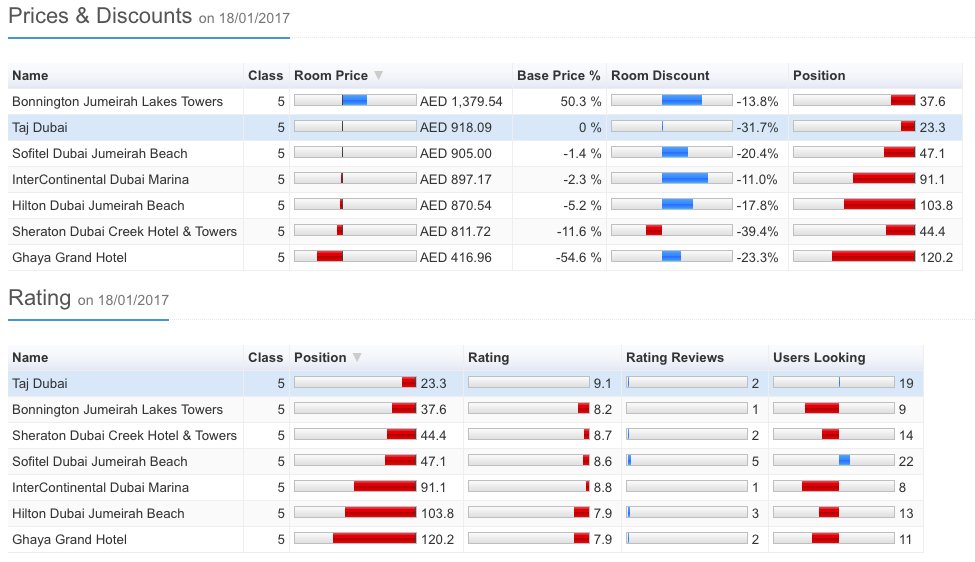Image resolution: width=975 pixels, height=562 pixels.
Task: Select Hilton Dubai Jumeirah Beach in Rating table
Action: click(98, 514)
